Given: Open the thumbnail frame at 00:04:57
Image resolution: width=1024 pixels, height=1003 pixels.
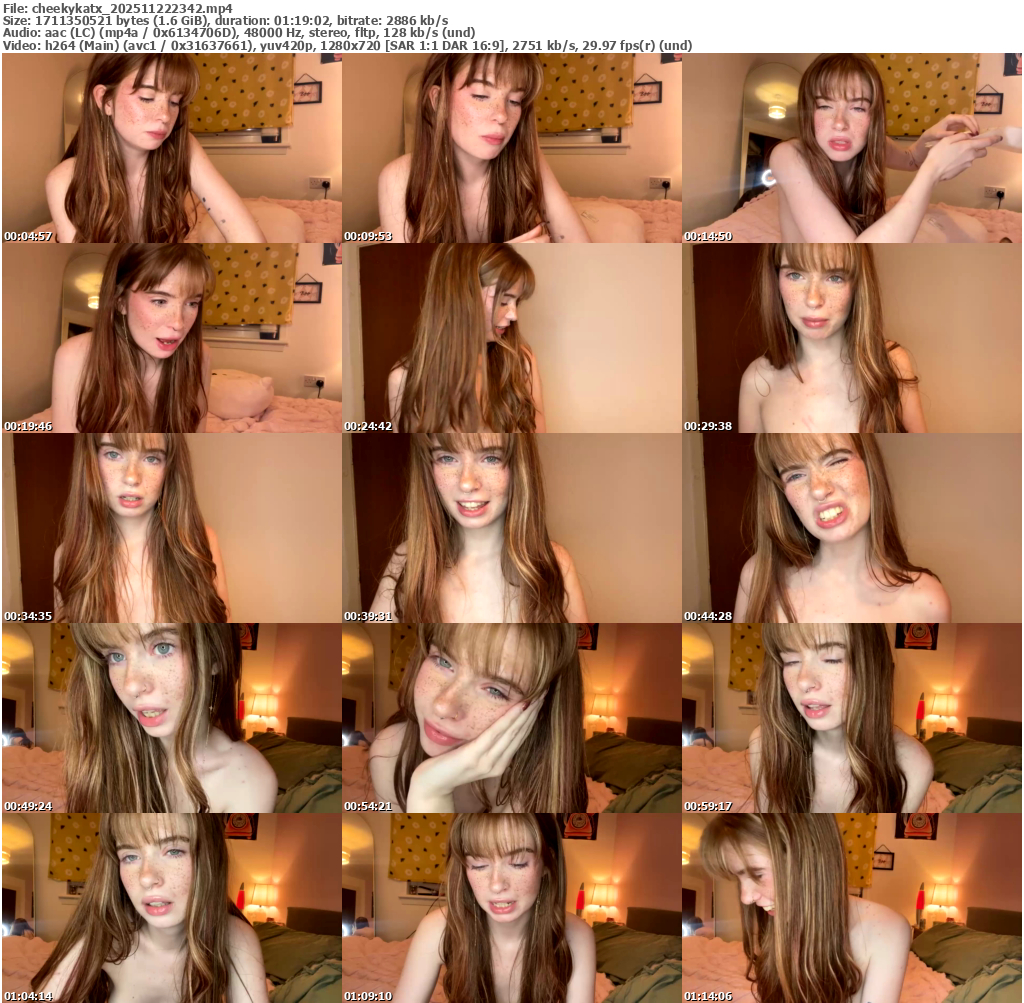Looking at the screenshot, I should (x=172, y=148).
